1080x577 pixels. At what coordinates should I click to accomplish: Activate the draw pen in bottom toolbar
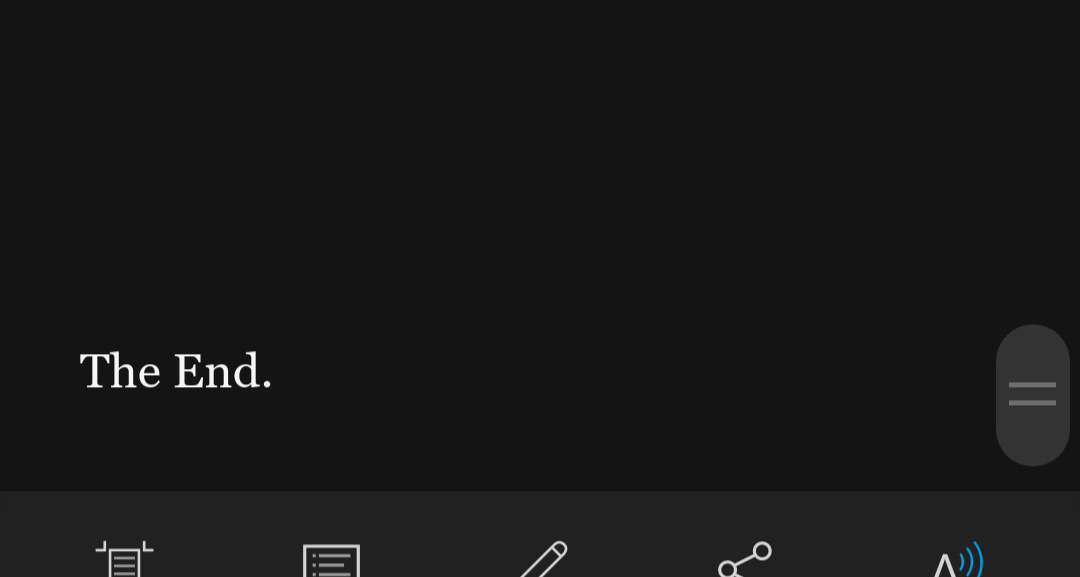[x=543, y=559]
